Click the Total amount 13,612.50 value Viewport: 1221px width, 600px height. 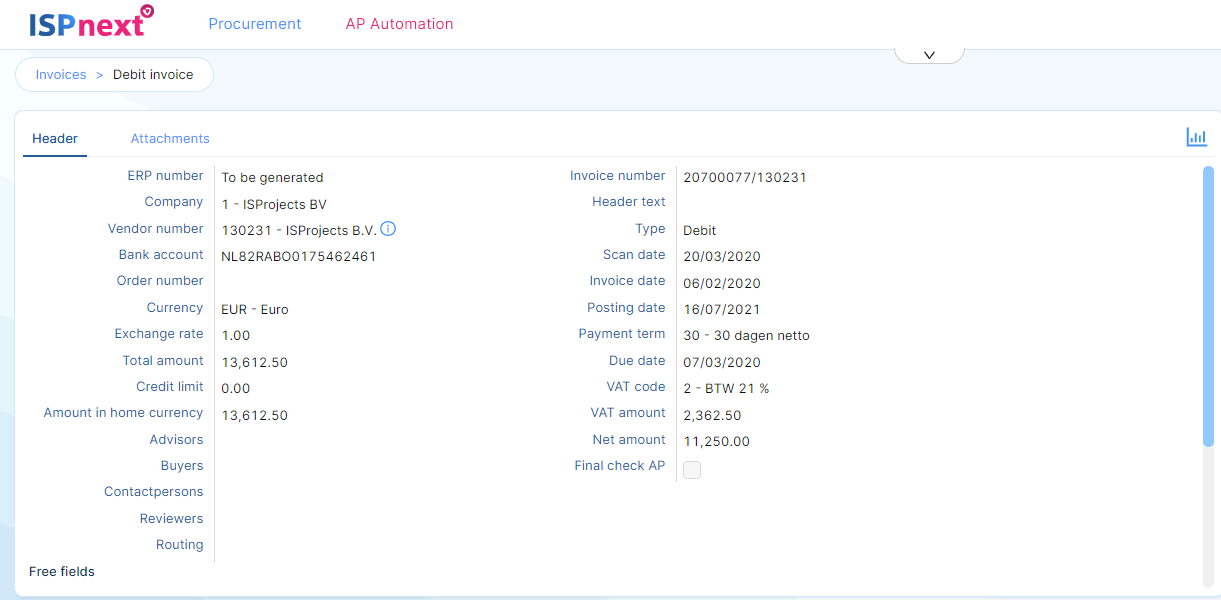point(255,363)
